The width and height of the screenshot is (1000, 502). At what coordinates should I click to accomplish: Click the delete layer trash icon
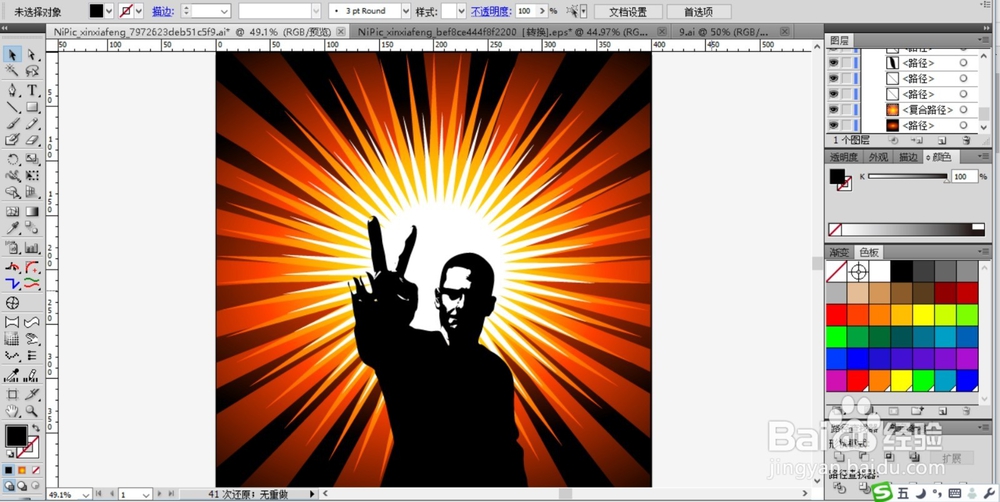point(966,140)
